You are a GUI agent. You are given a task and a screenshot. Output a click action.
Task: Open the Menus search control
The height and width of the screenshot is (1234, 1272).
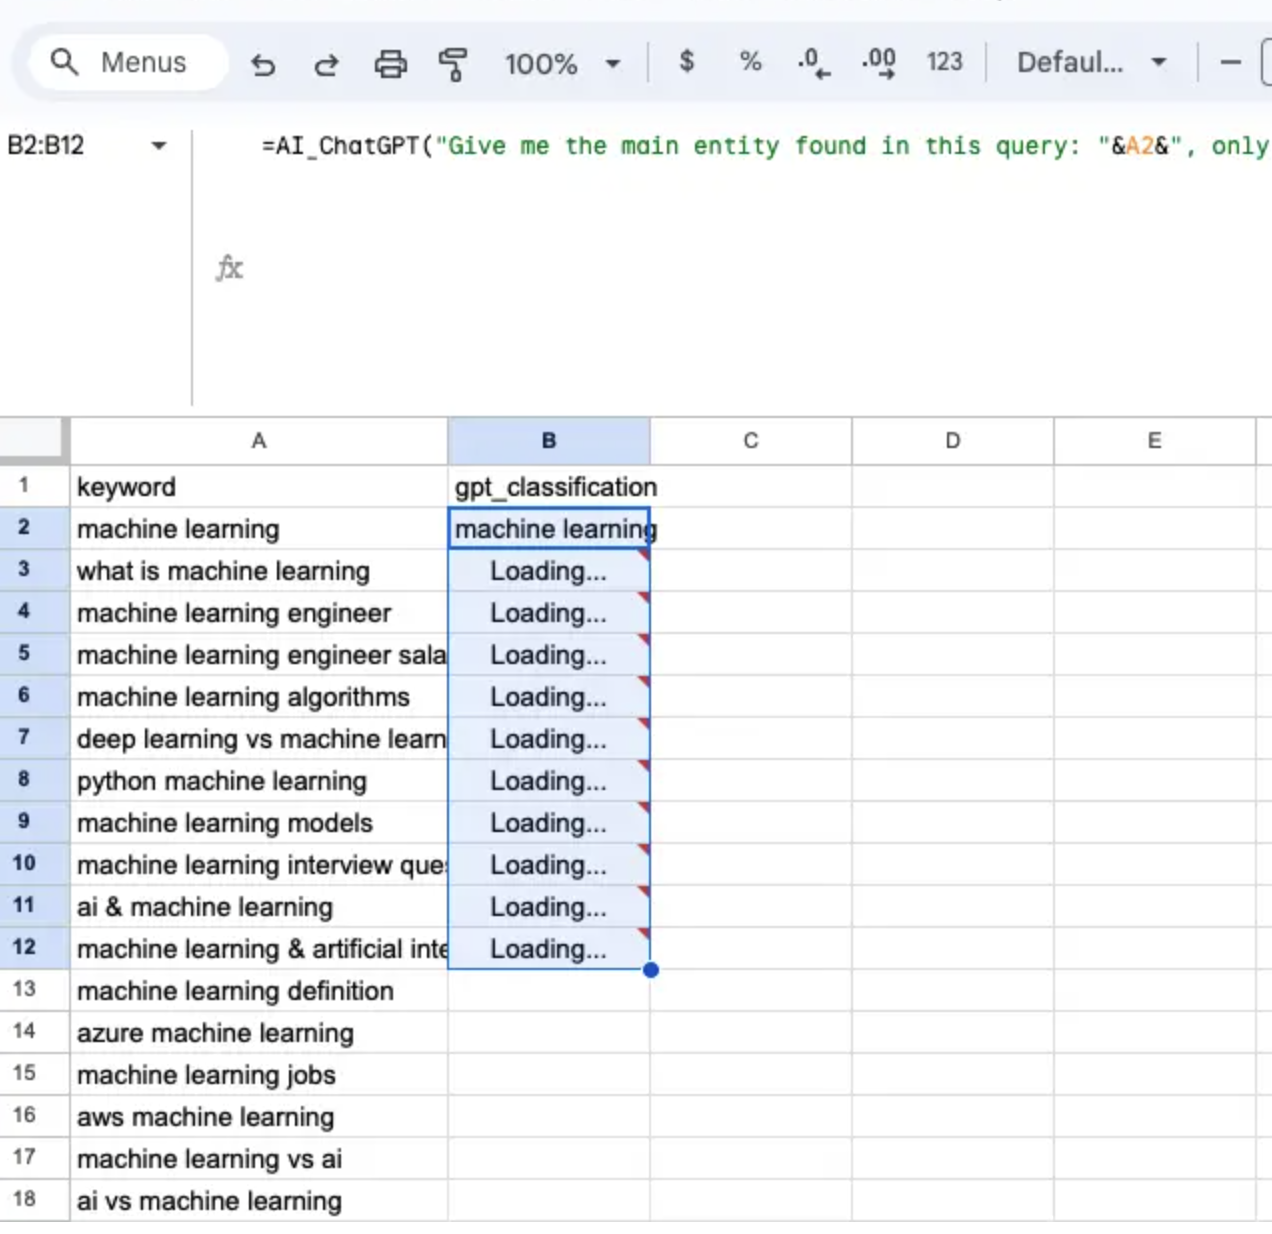tap(126, 62)
